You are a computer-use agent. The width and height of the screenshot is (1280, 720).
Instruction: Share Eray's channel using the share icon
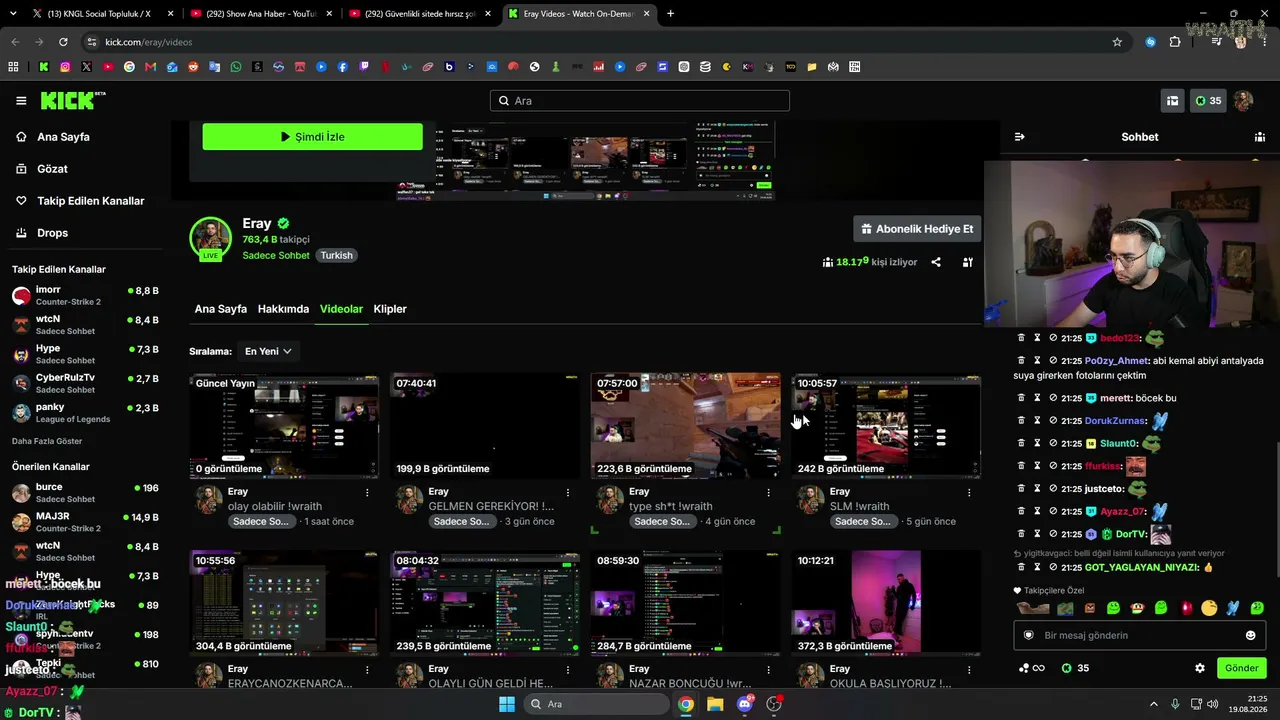(x=936, y=262)
